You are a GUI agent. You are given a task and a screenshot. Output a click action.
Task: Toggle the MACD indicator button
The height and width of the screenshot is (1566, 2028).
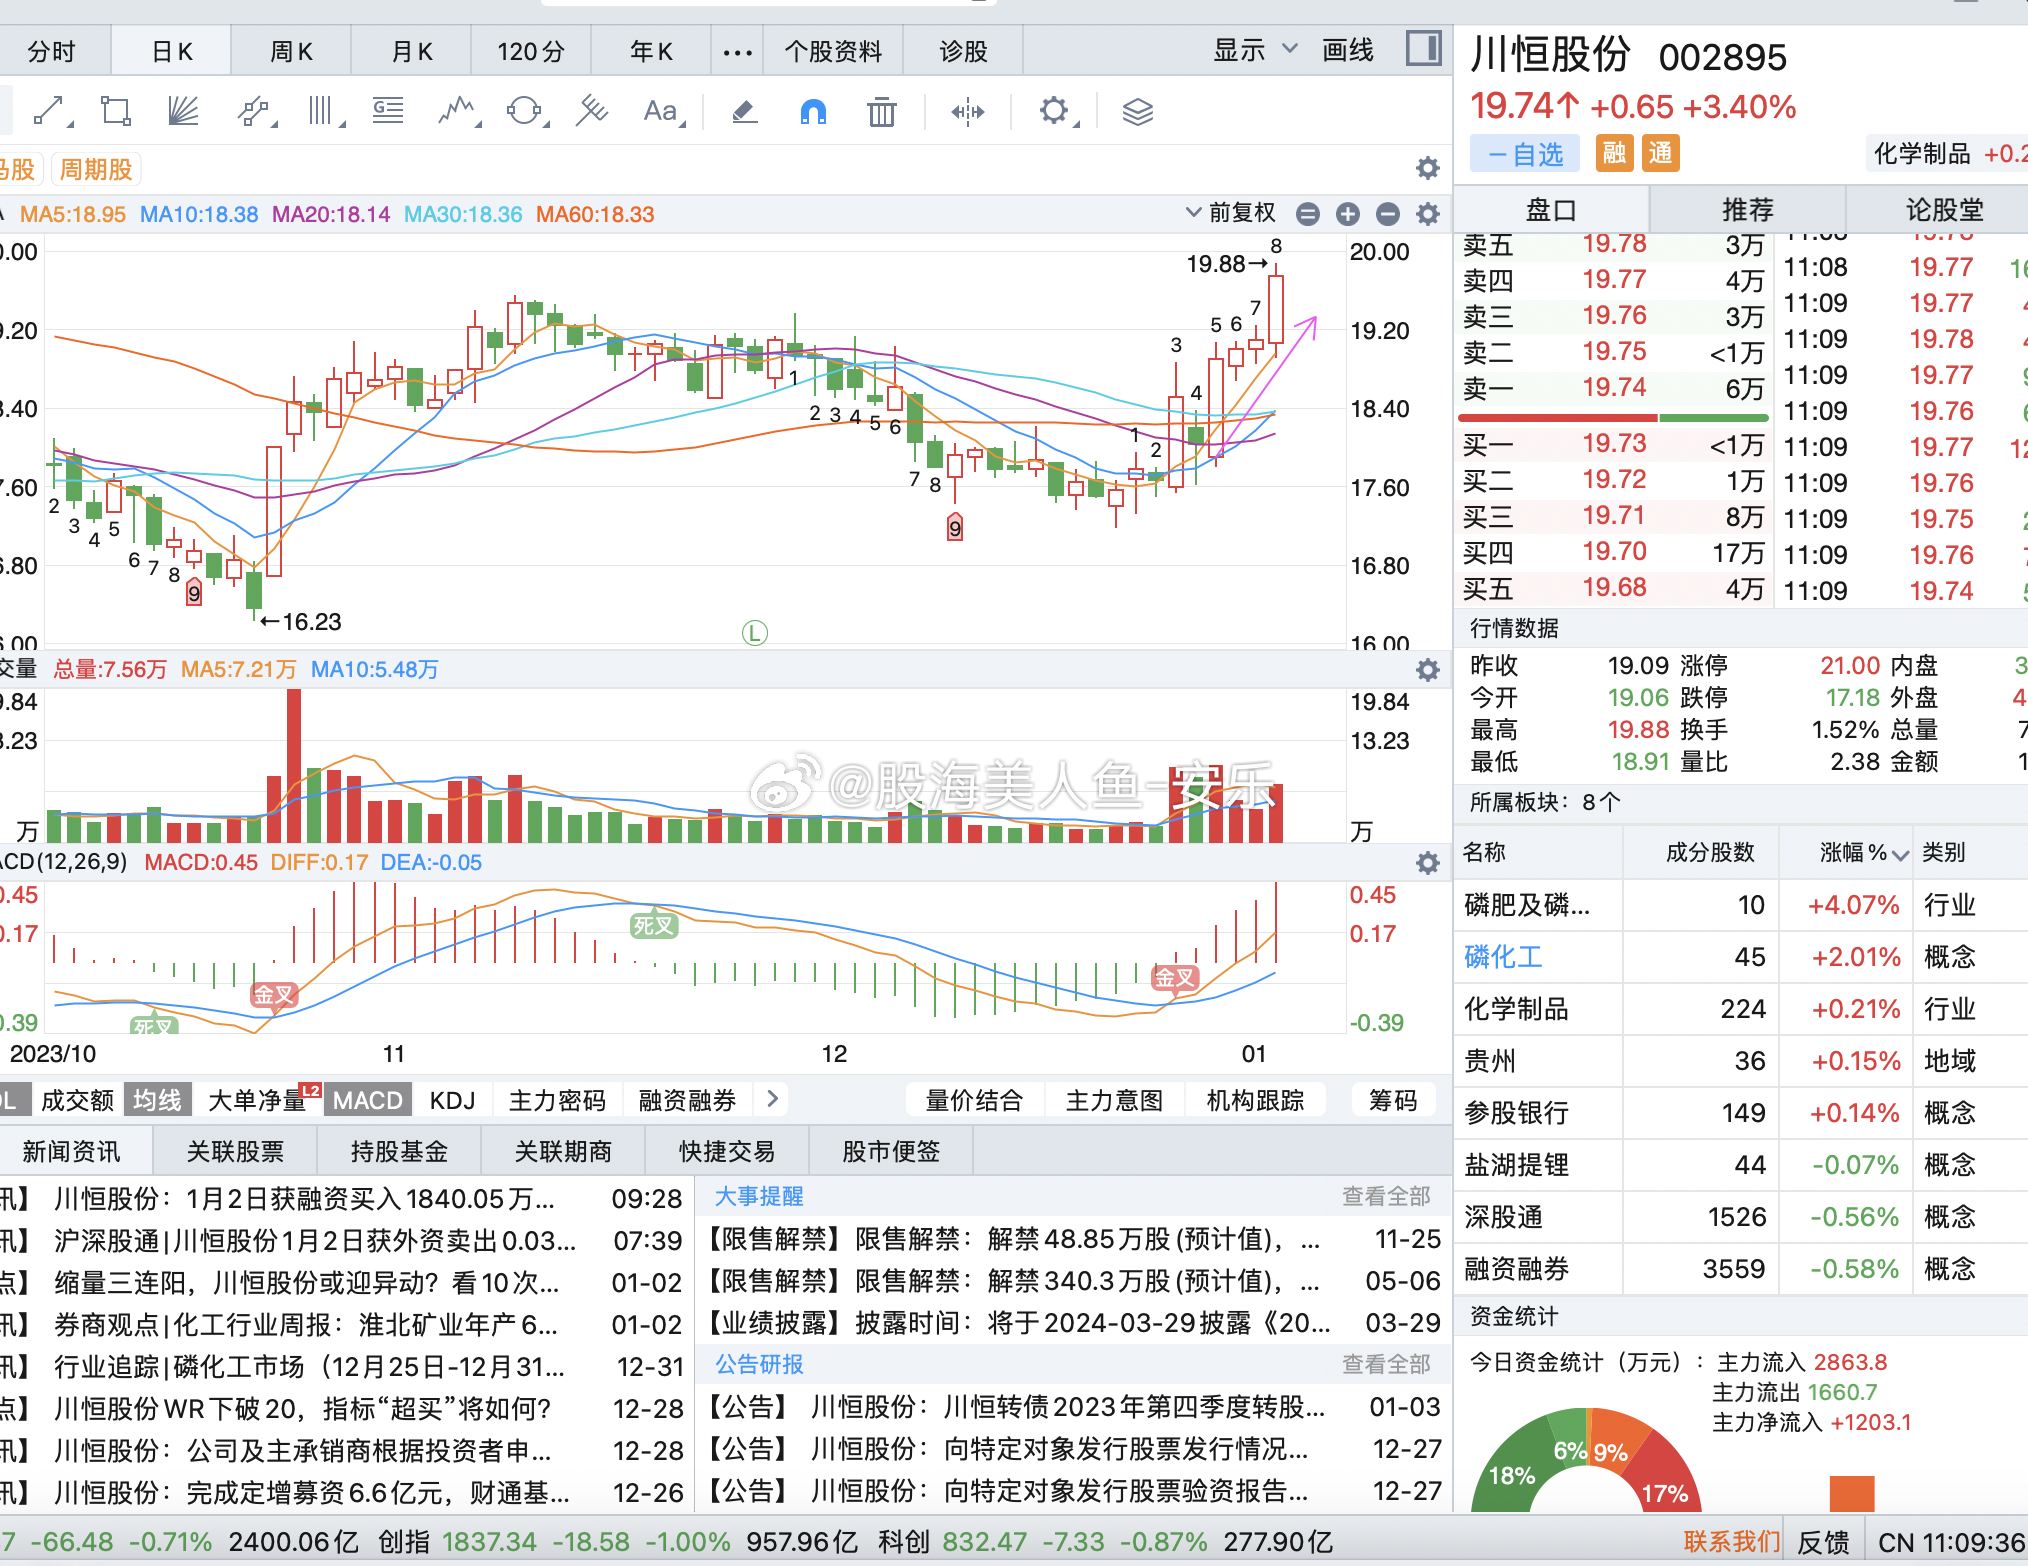click(x=367, y=1100)
